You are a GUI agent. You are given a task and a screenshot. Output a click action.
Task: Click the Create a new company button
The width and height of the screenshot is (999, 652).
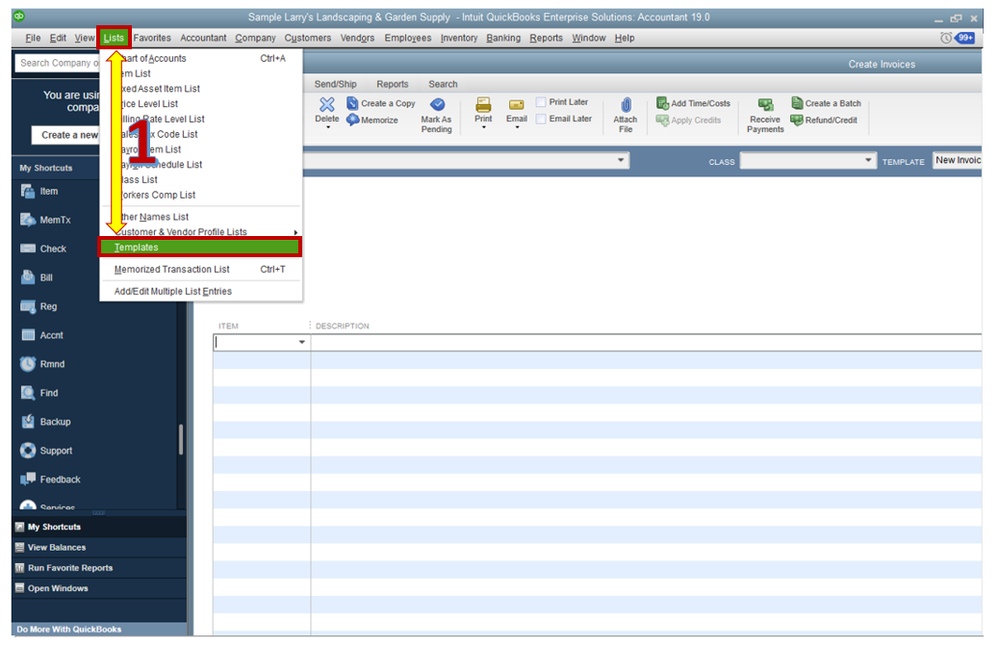pyautogui.click(x=66, y=135)
